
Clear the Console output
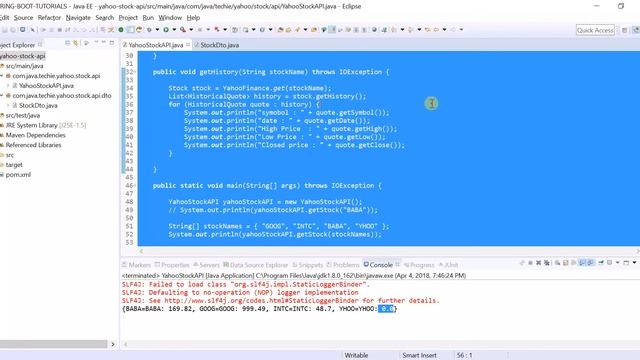click(x=557, y=262)
